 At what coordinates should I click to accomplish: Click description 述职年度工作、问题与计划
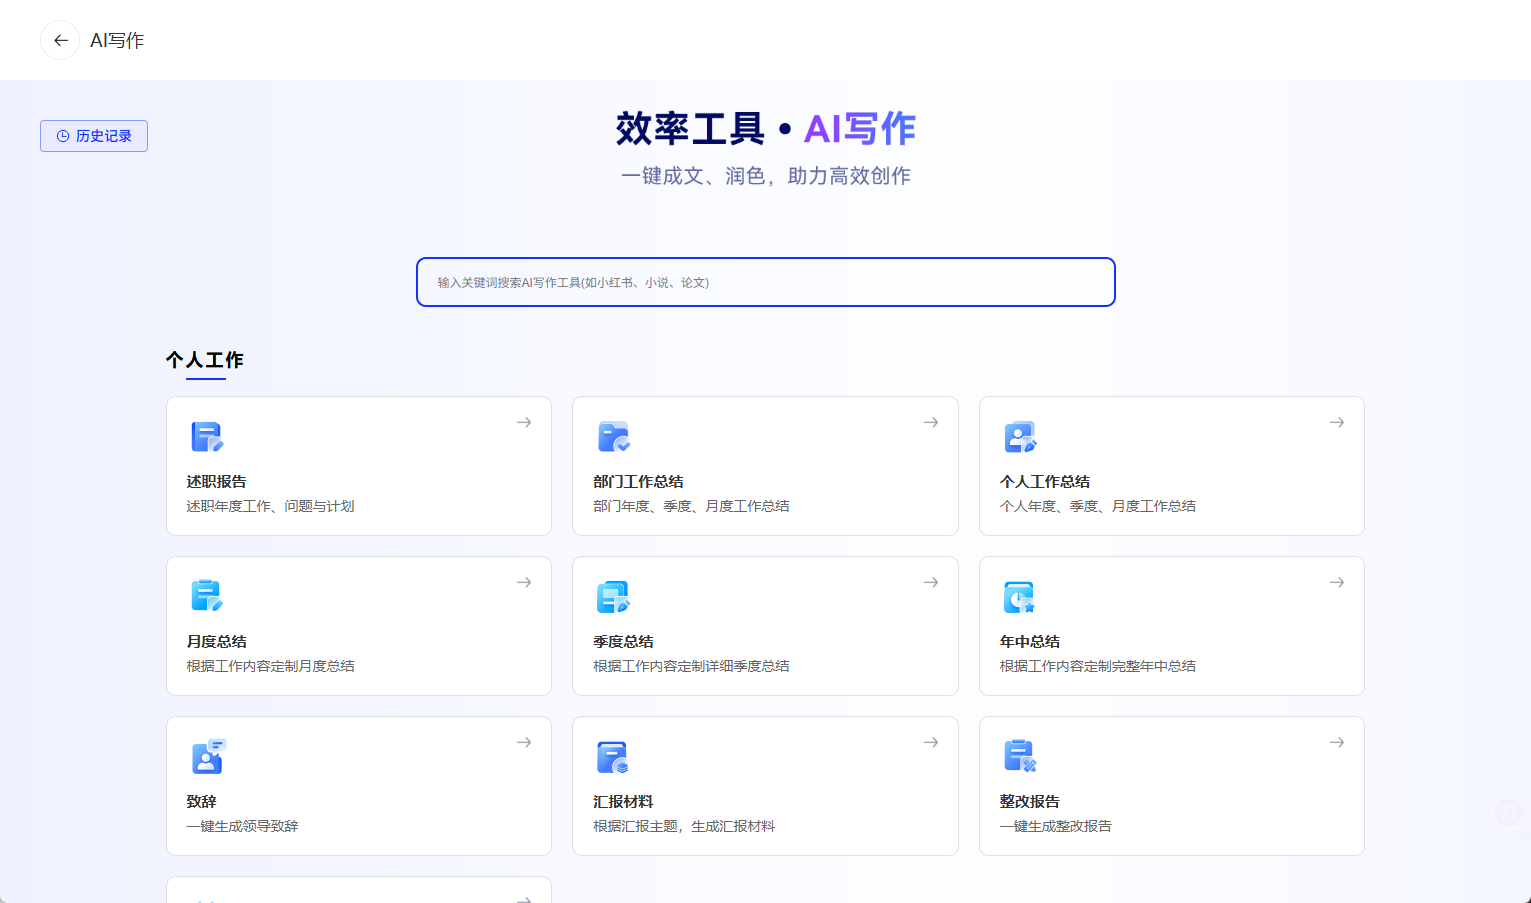270,506
